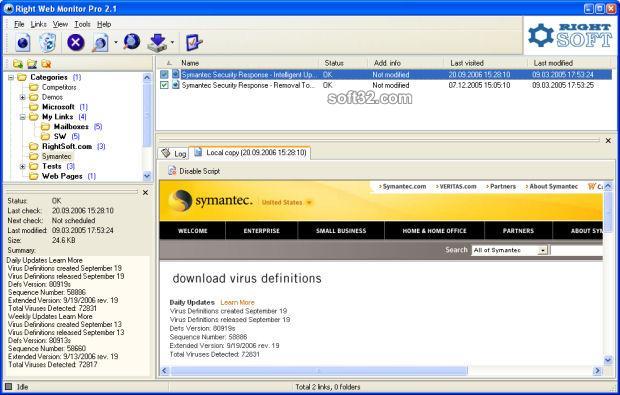Screen dimensions: 620x395
Task: Click the globe with magnifier toolbar icon
Action: pyautogui.click(x=131, y=42)
